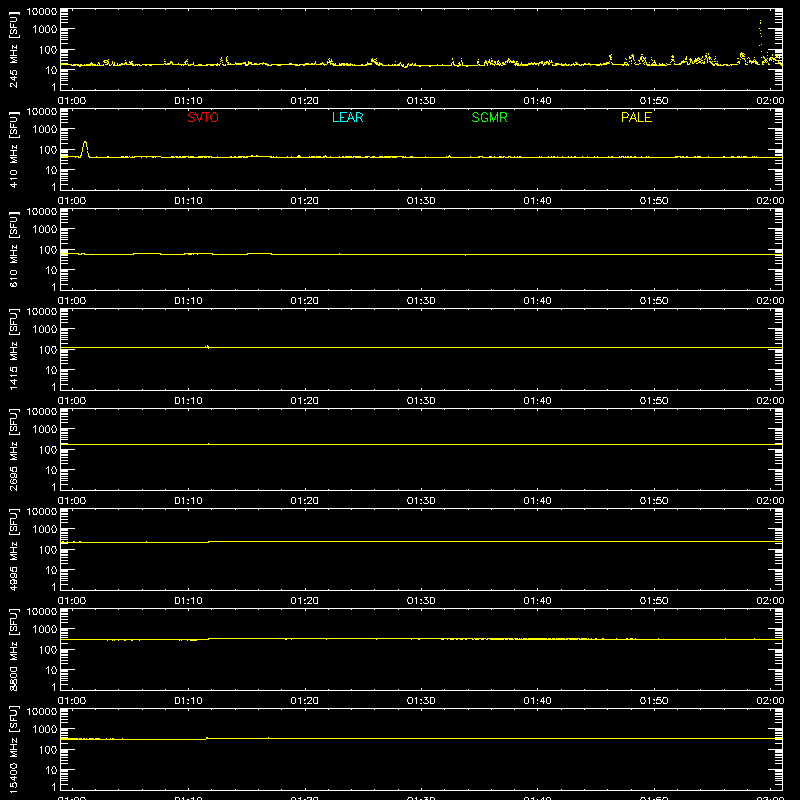Click the '10000' tick on the 15400 MHz axis
The width and height of the screenshot is (800, 800).
[42, 712]
